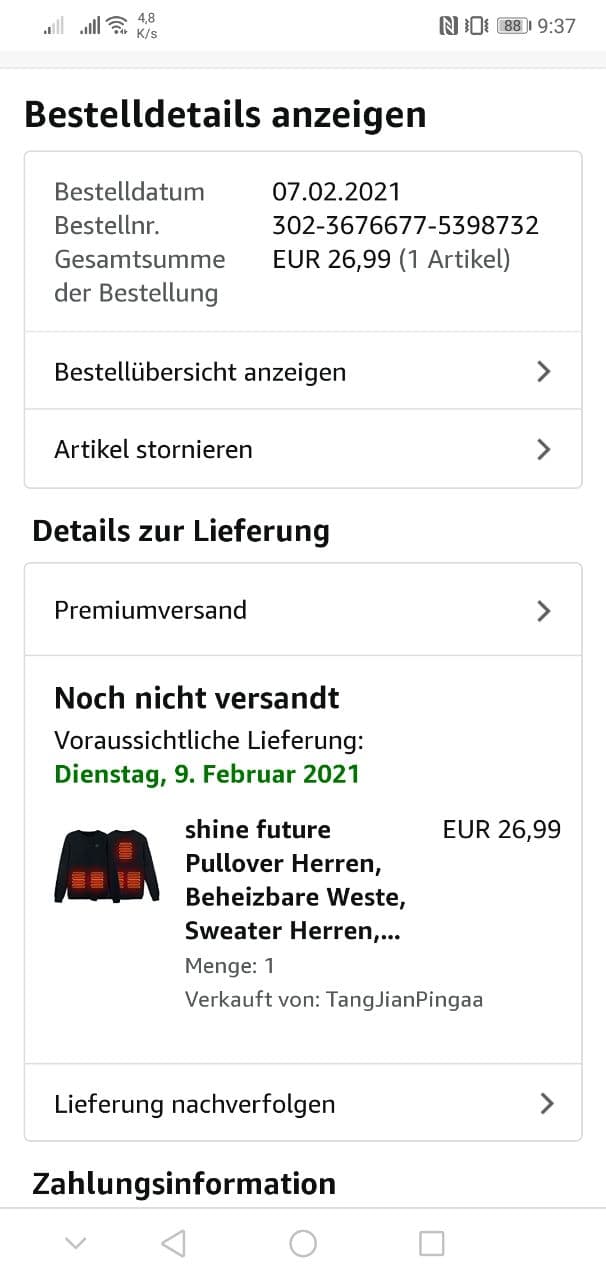Screen dimensions: 606x1280
Task: Select Artikel stornieren option
Action: pyautogui.click(x=153, y=450)
